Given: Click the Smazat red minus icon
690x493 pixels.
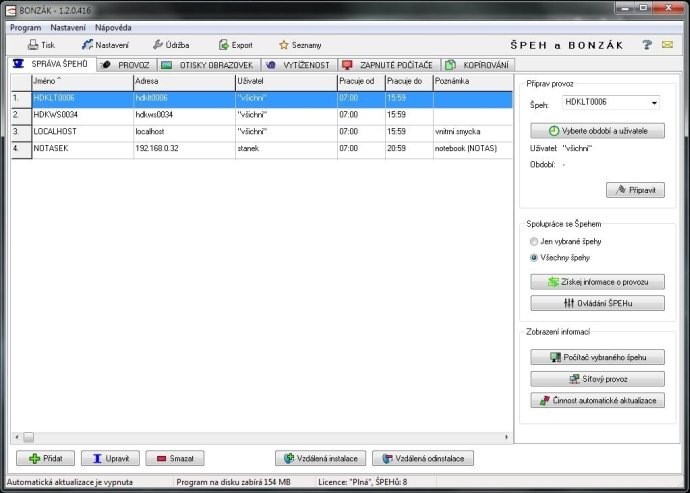Looking at the screenshot, I should click(161, 458).
